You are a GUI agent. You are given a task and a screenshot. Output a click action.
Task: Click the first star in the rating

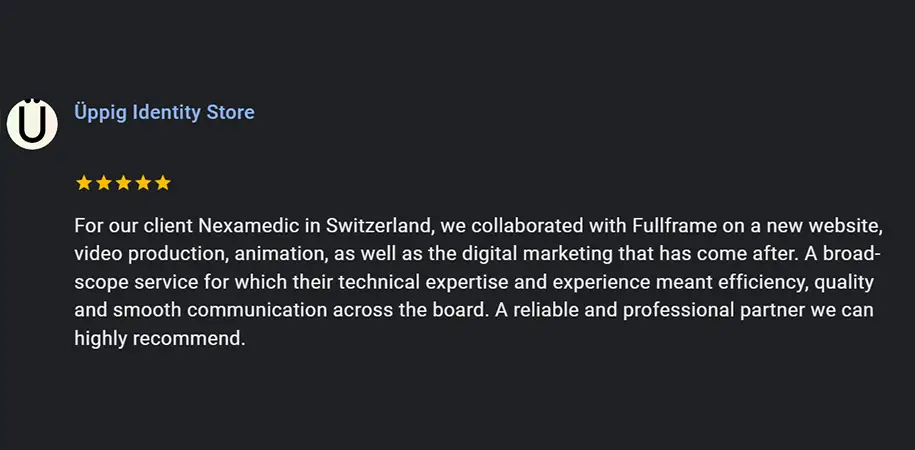pyautogui.click(x=84, y=183)
